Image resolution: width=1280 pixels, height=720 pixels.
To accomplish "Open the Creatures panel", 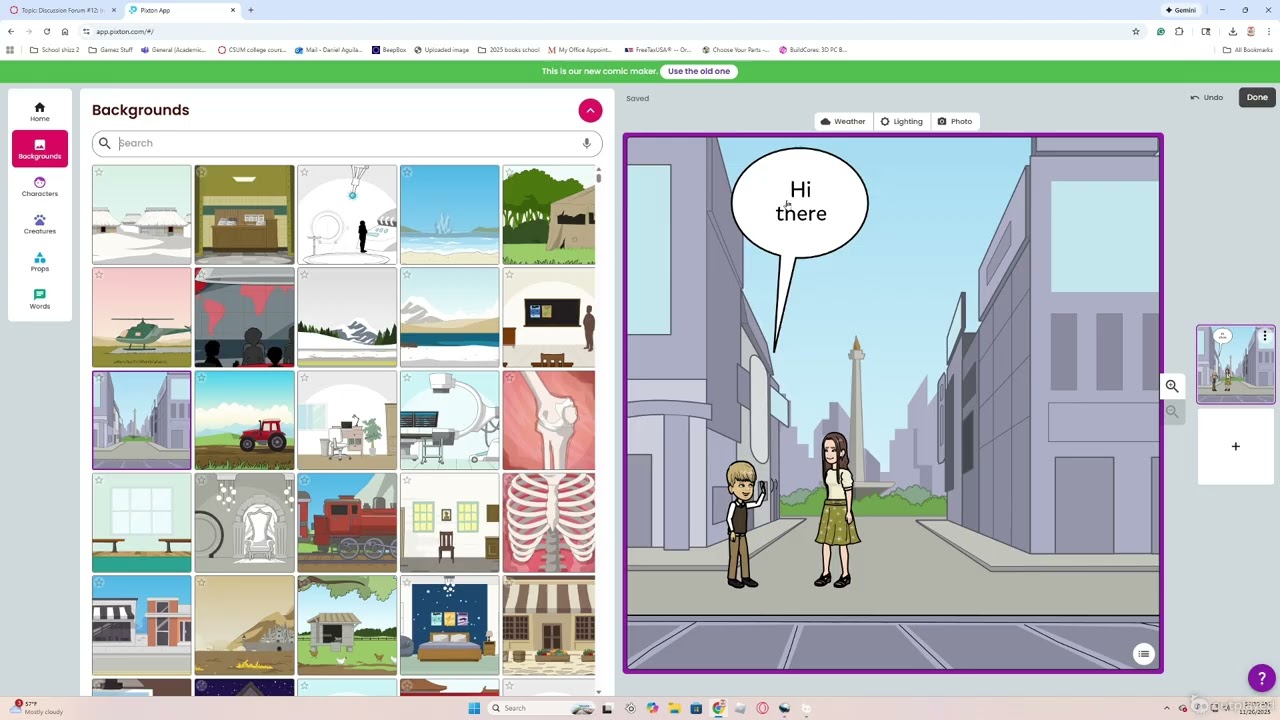I will (40, 224).
